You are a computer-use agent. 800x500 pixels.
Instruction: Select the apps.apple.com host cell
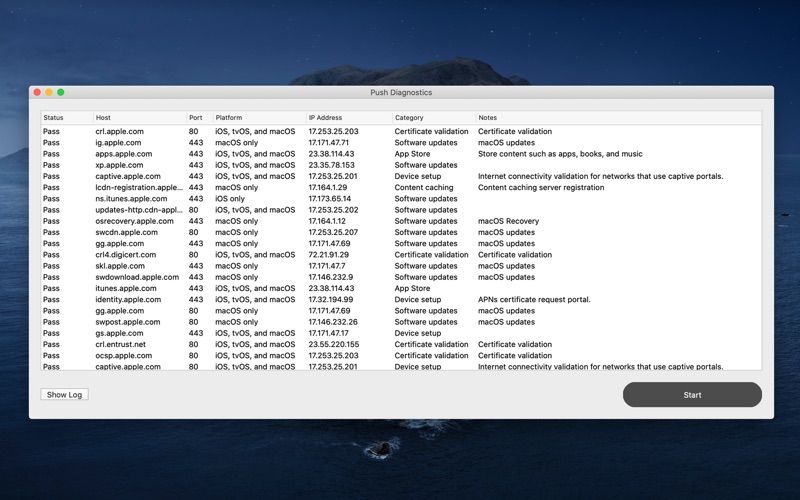[x=123, y=154]
